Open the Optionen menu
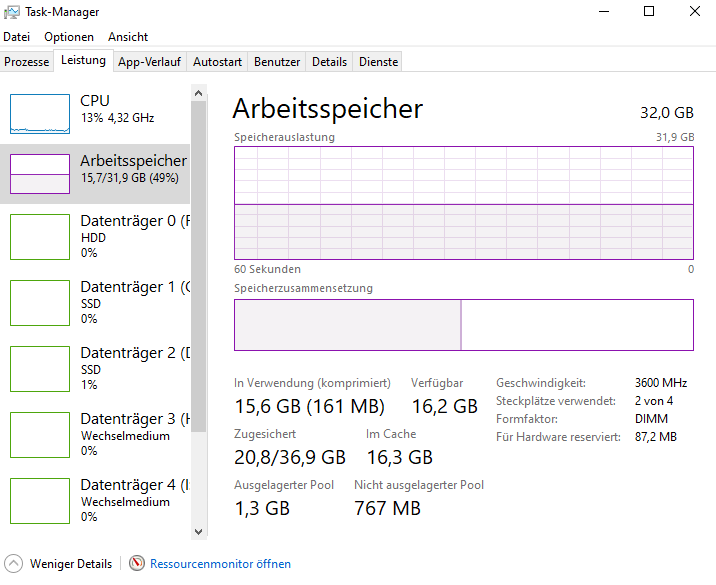 69,37
